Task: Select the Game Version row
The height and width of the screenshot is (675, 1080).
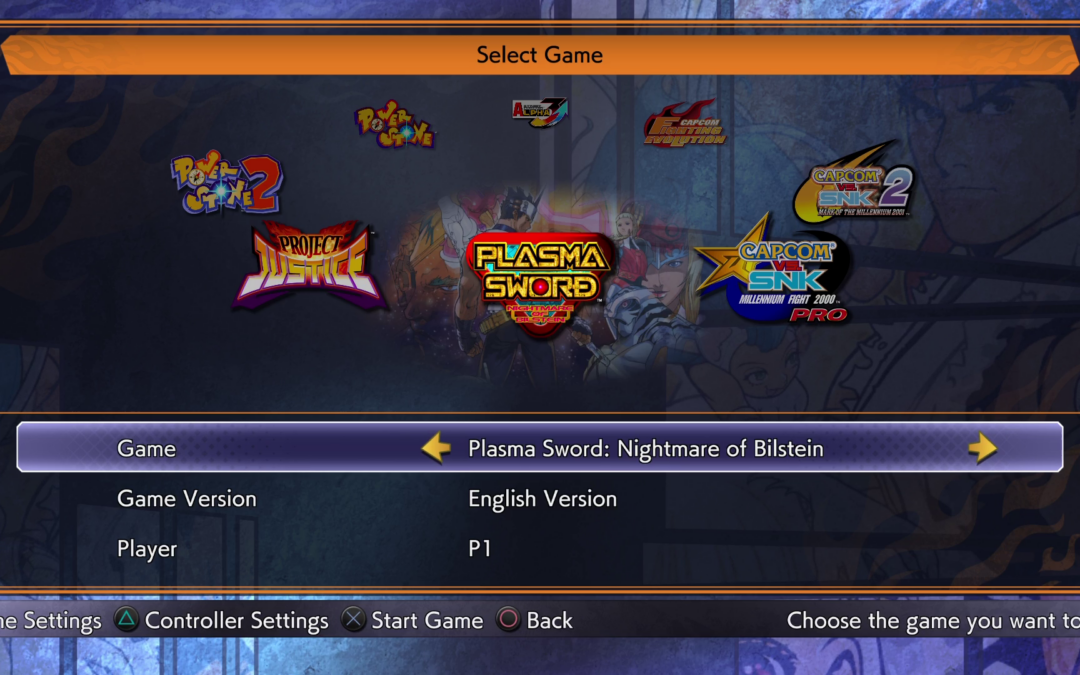Action: click(540, 499)
